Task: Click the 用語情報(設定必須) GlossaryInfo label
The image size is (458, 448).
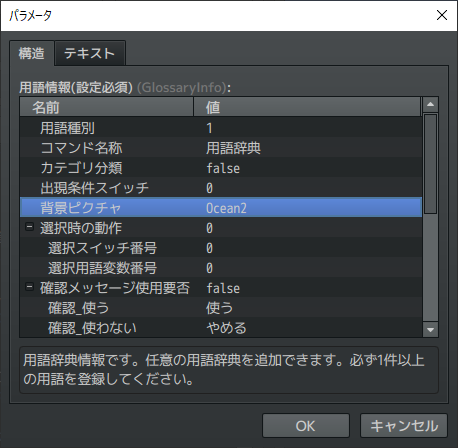Action: pyautogui.click(x=125, y=87)
